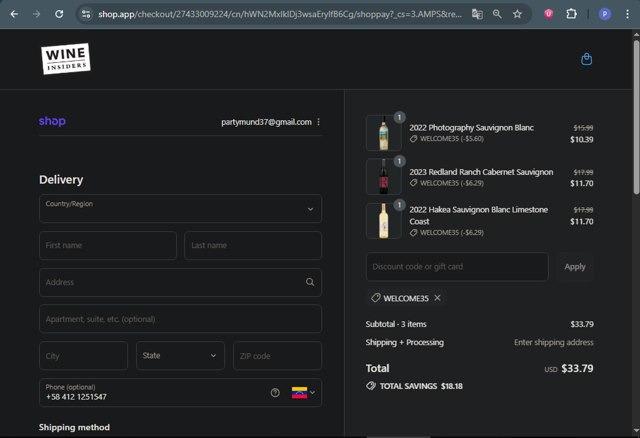
Task: Click the total price $33.79
Action: coord(577,368)
